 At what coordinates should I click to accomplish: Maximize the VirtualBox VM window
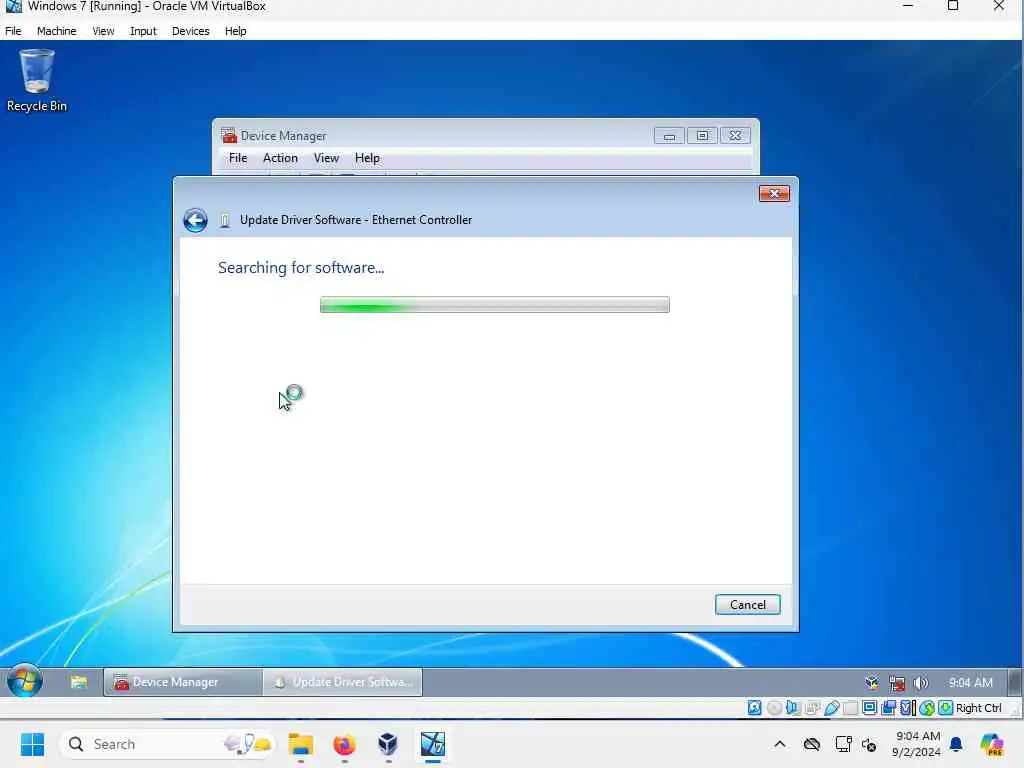[953, 6]
